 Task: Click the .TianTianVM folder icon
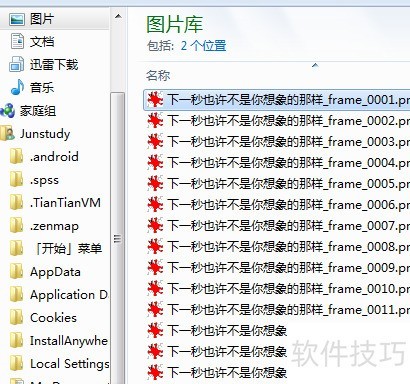[17, 203]
